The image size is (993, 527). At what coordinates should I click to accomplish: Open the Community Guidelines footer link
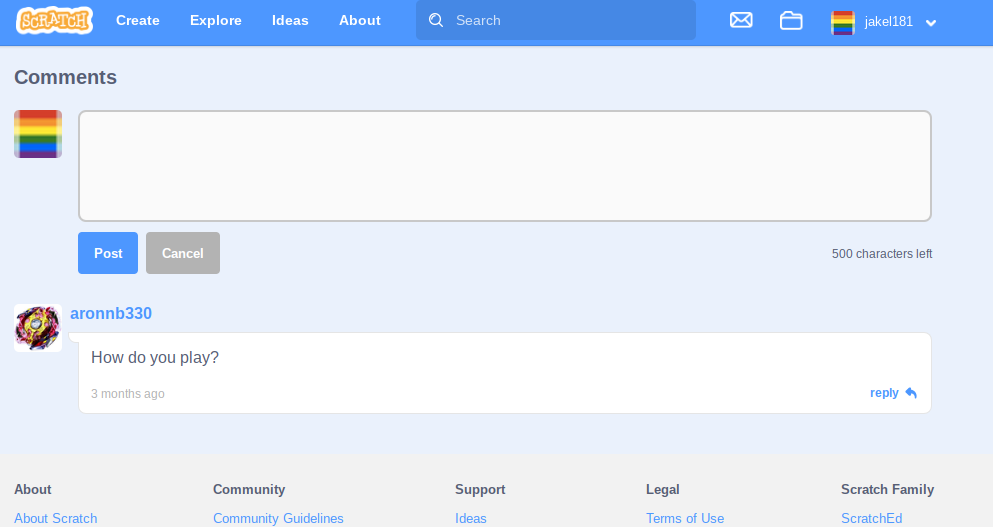(278, 518)
